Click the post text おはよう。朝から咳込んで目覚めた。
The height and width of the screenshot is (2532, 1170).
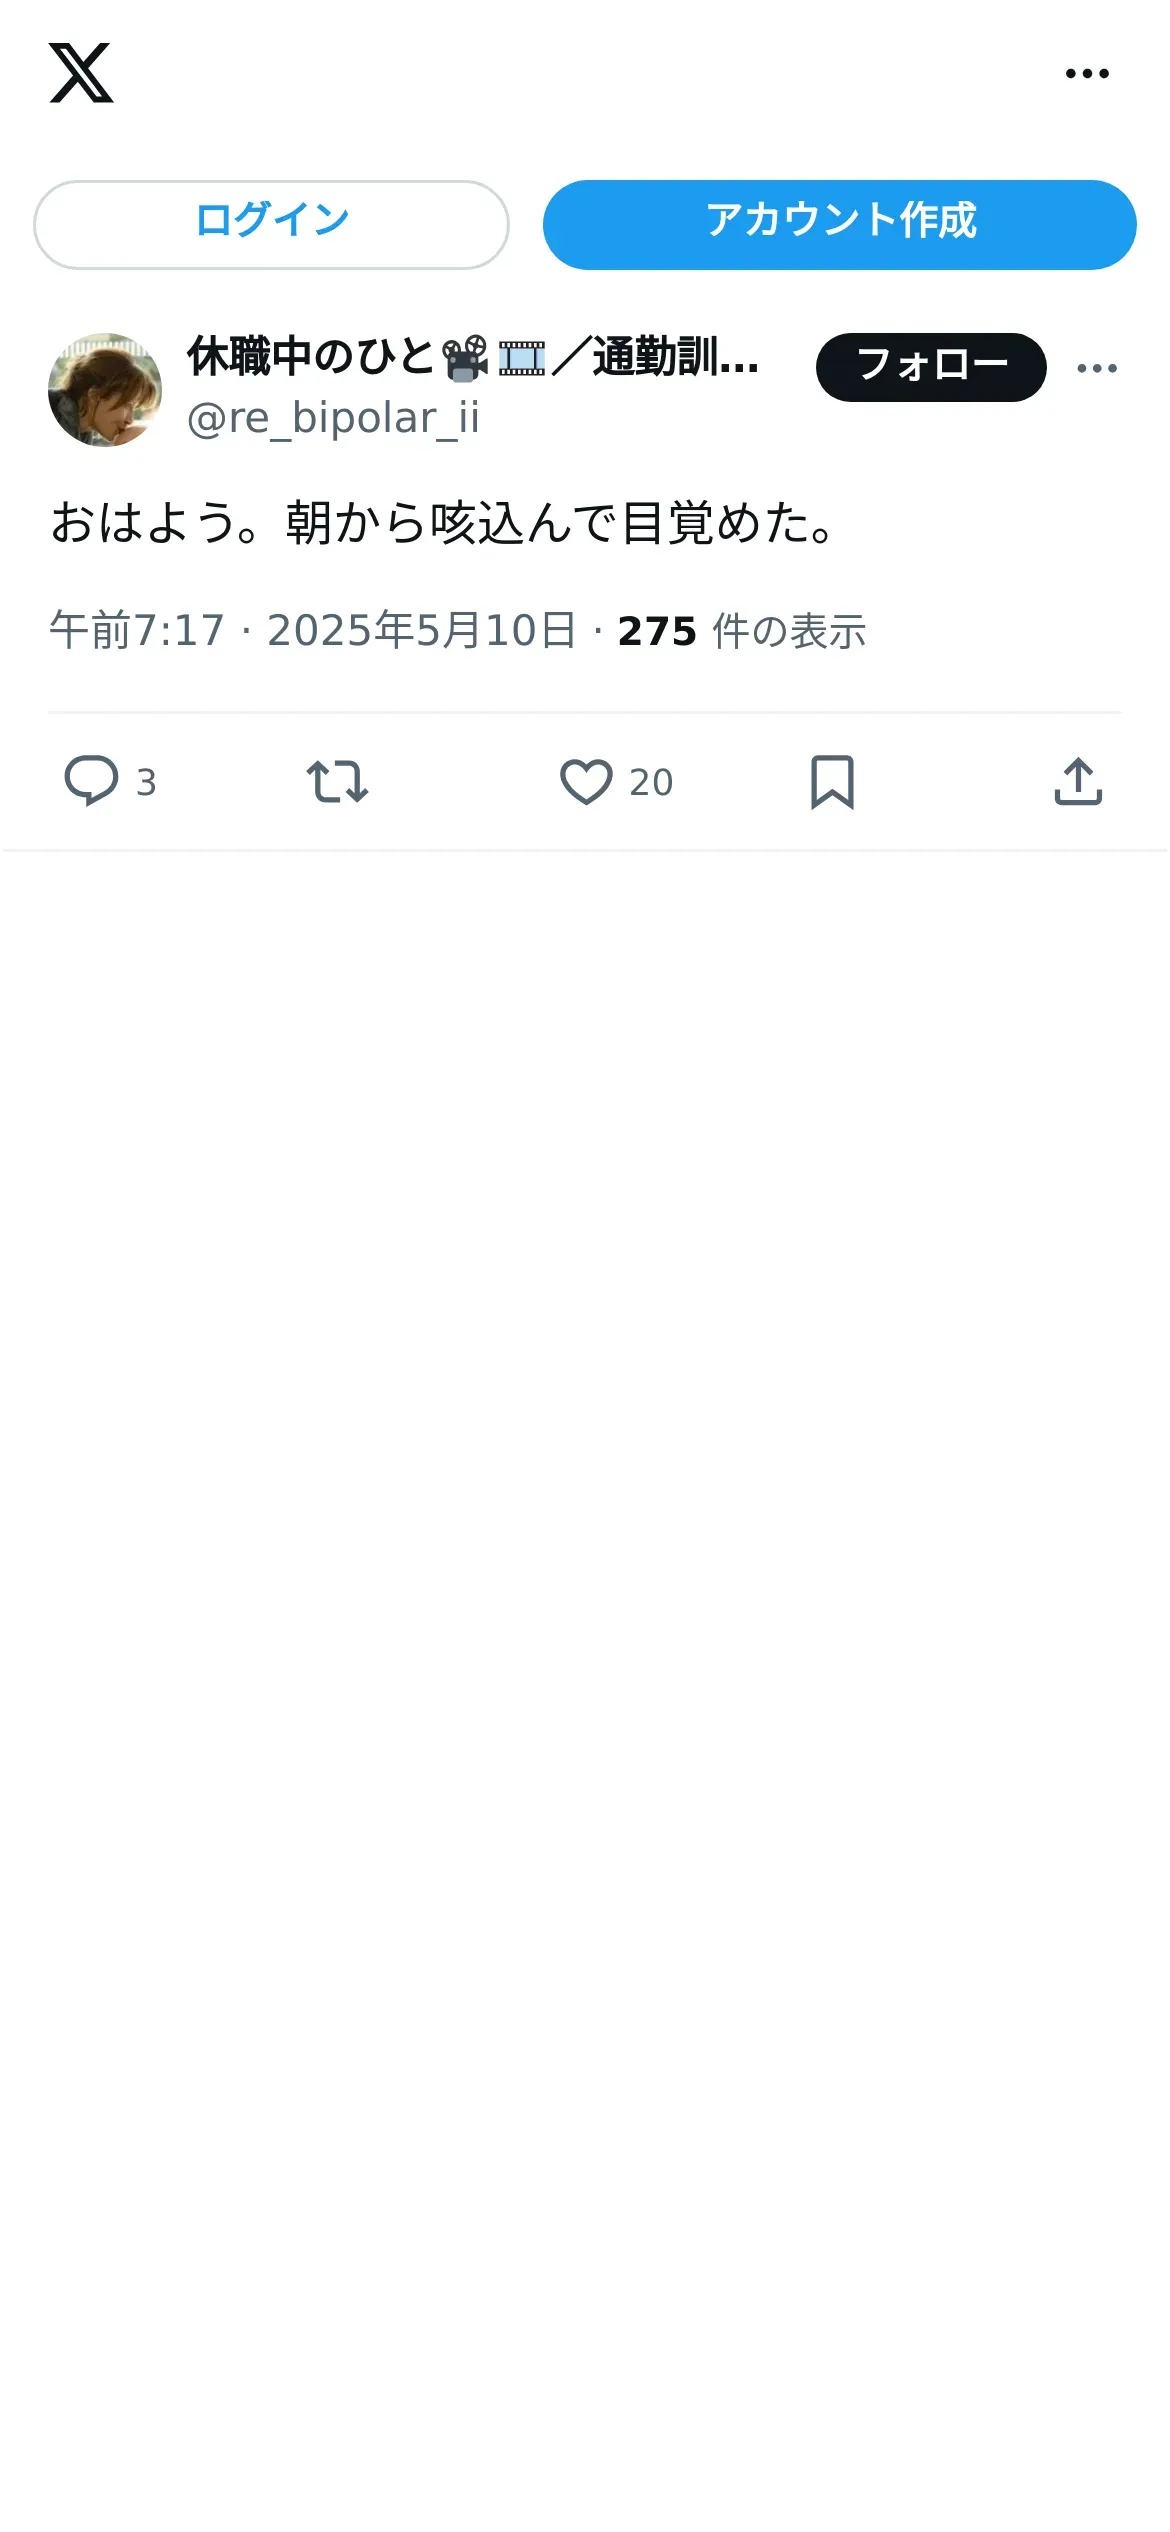click(x=445, y=523)
